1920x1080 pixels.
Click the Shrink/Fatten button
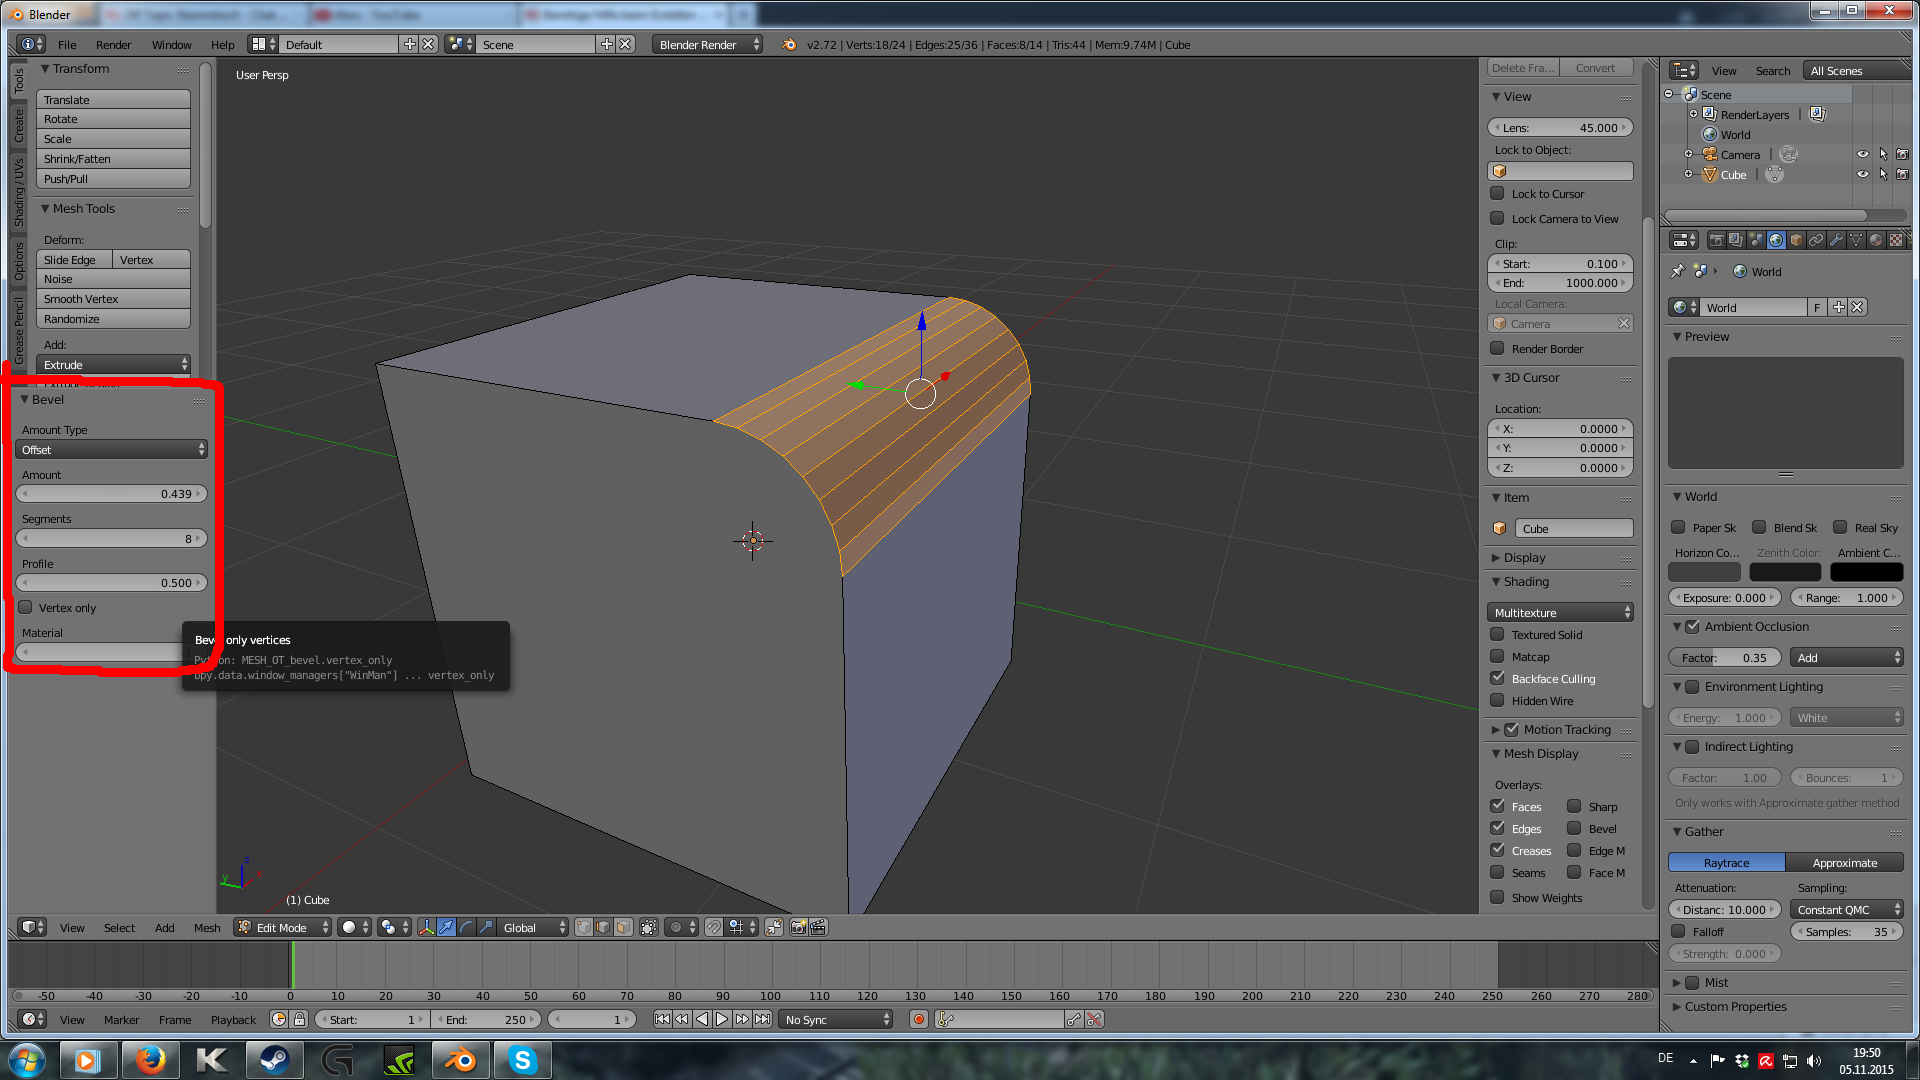click(113, 159)
